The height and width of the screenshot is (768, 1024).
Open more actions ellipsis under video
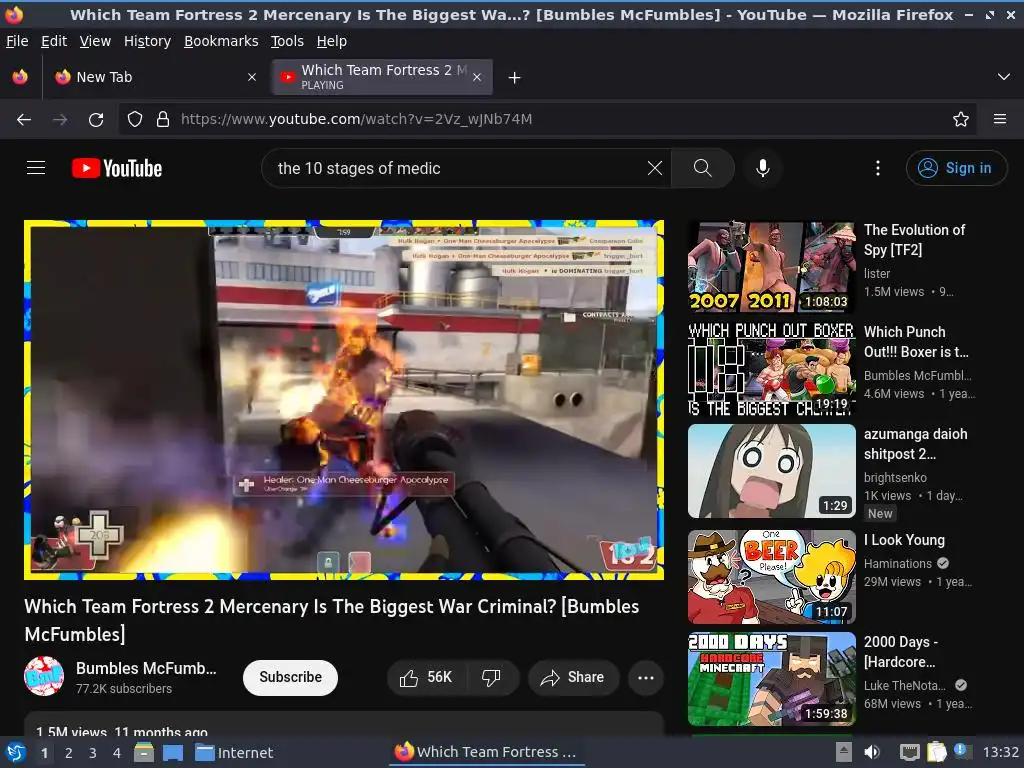[646, 677]
